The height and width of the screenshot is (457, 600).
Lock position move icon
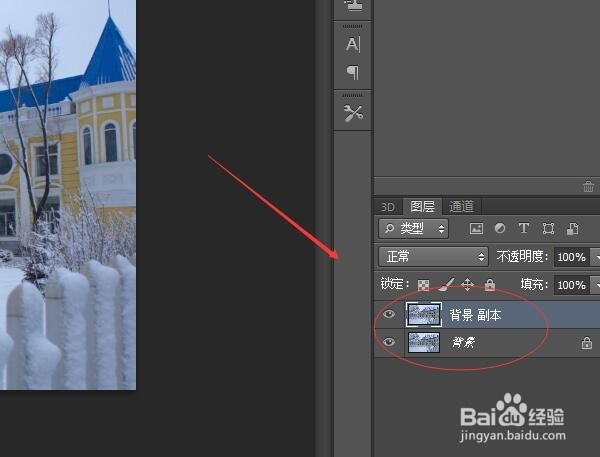468,284
